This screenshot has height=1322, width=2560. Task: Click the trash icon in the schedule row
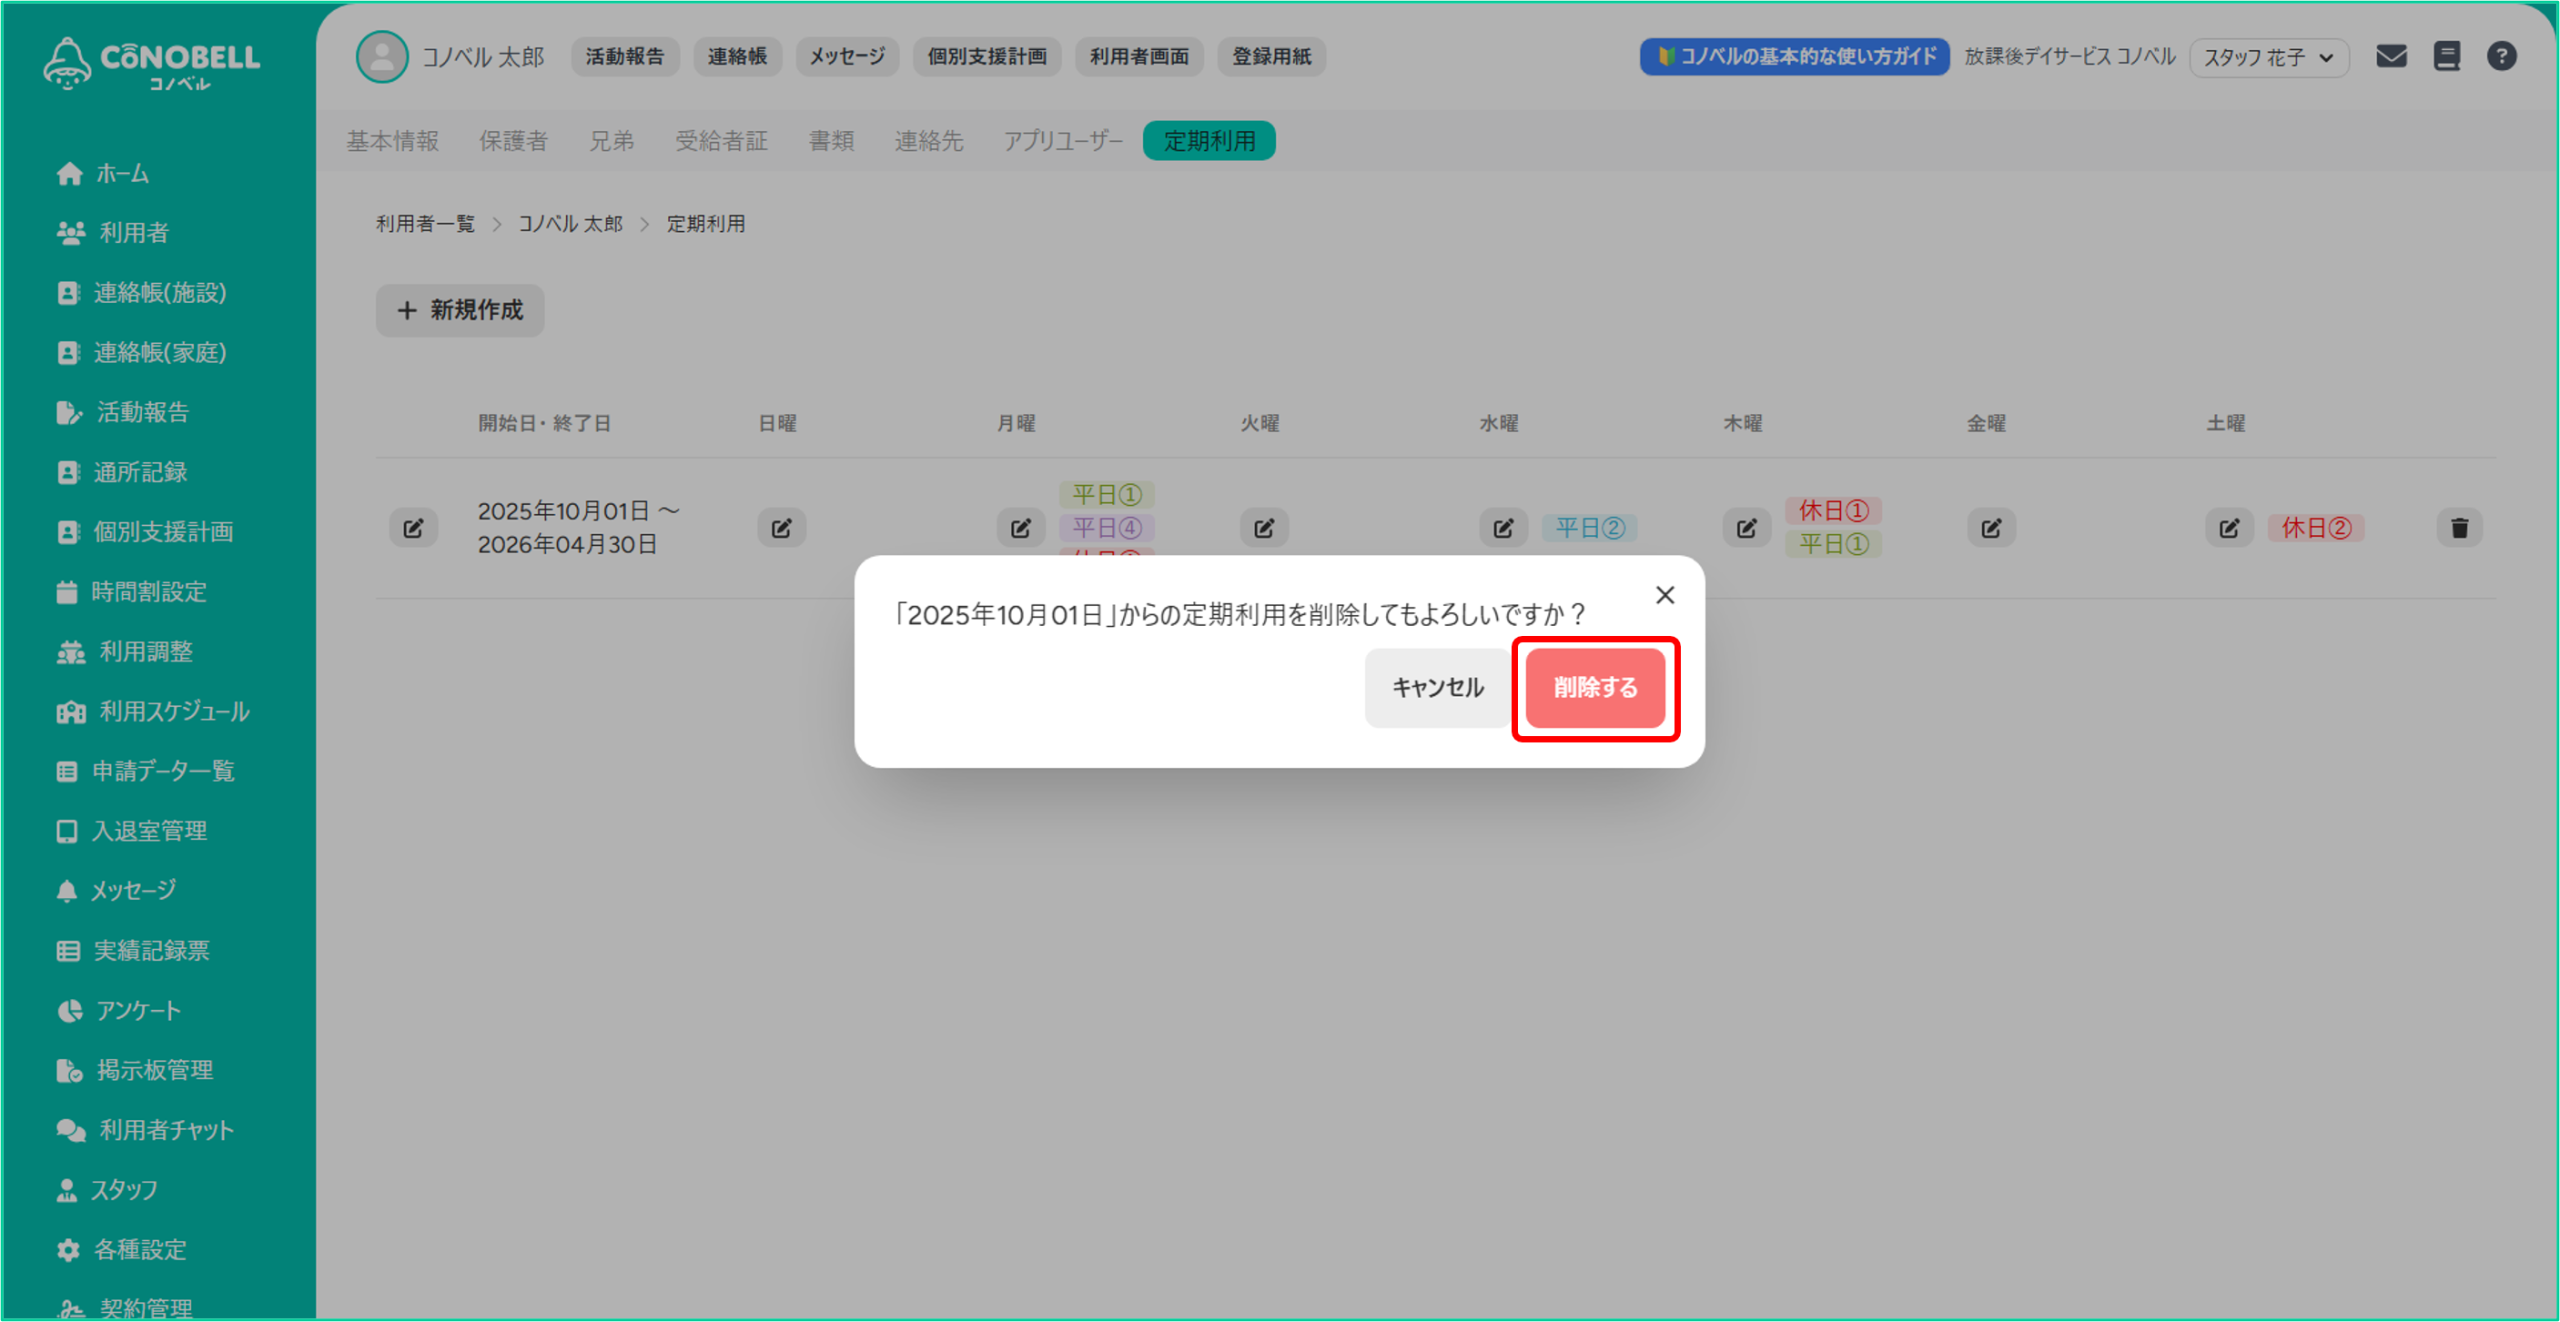(x=2459, y=527)
